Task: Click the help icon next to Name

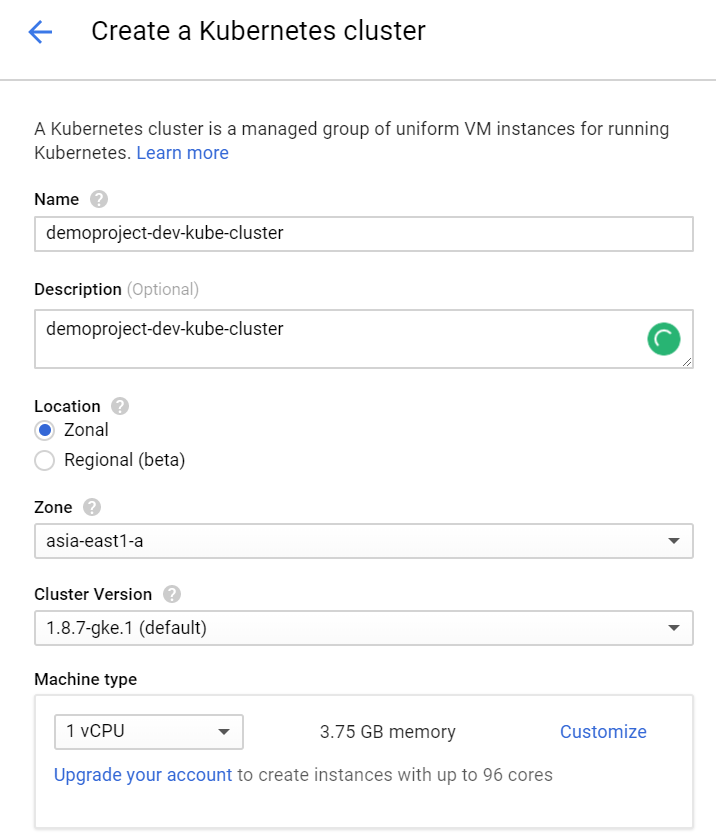Action: pyautogui.click(x=98, y=199)
